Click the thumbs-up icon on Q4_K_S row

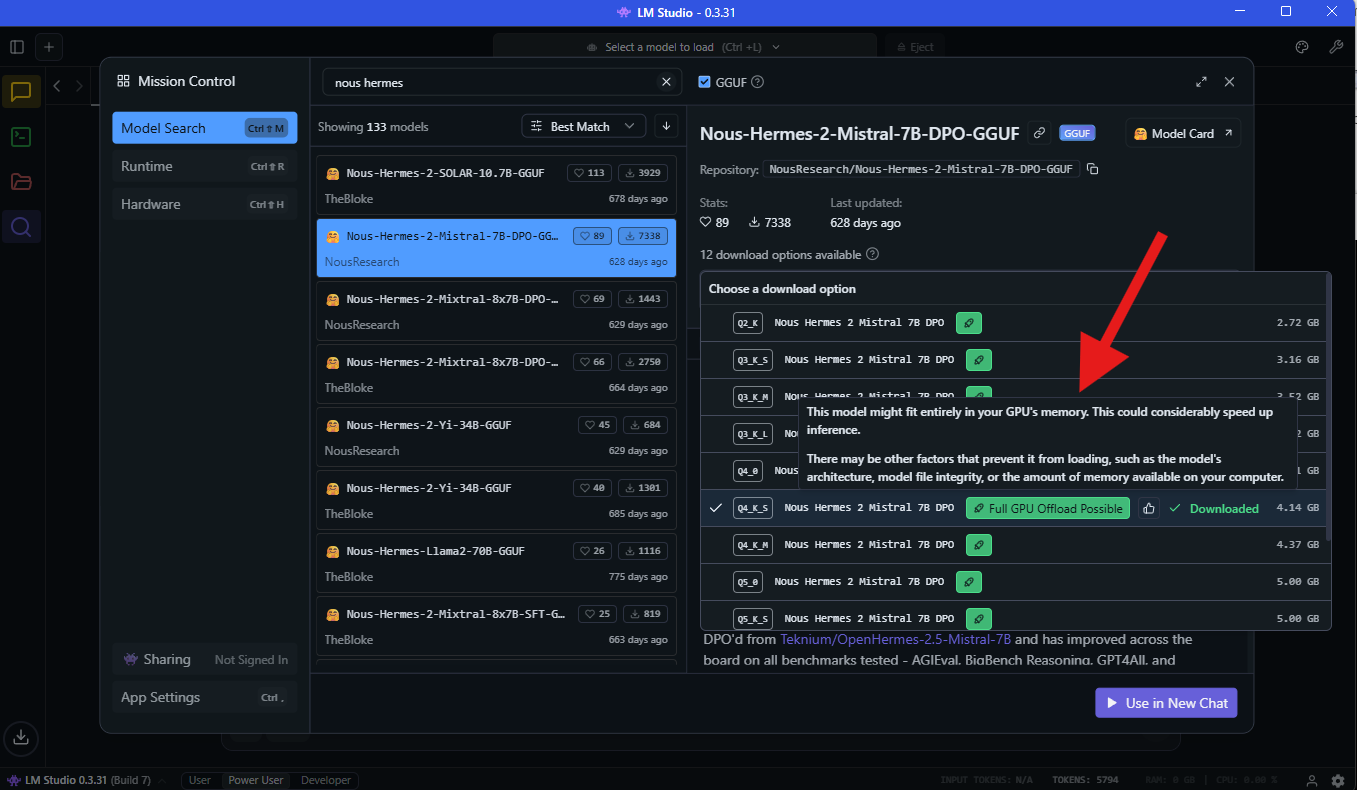[x=1149, y=508]
